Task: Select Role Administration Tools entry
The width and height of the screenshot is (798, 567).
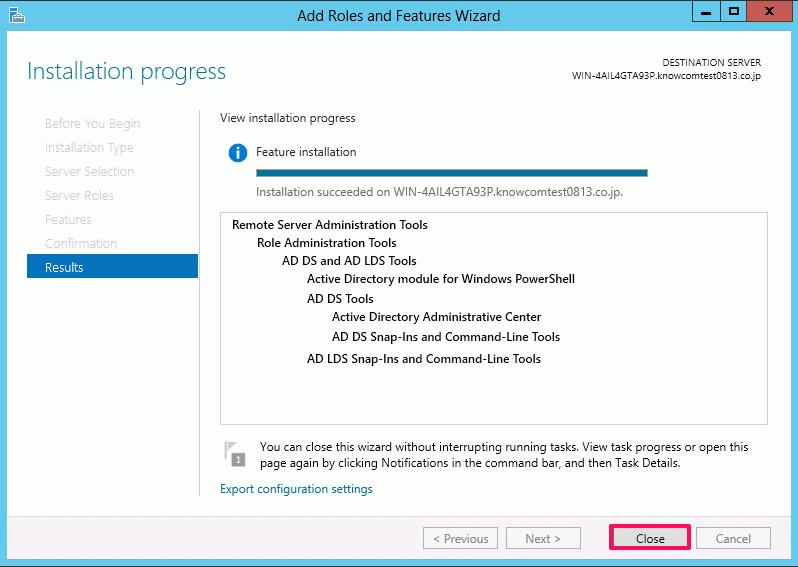Action: [326, 243]
